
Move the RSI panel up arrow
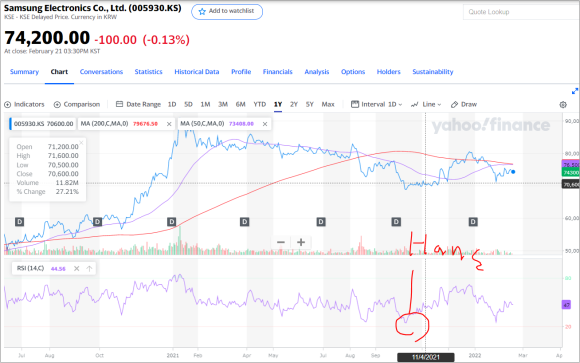pyautogui.click(x=89, y=269)
